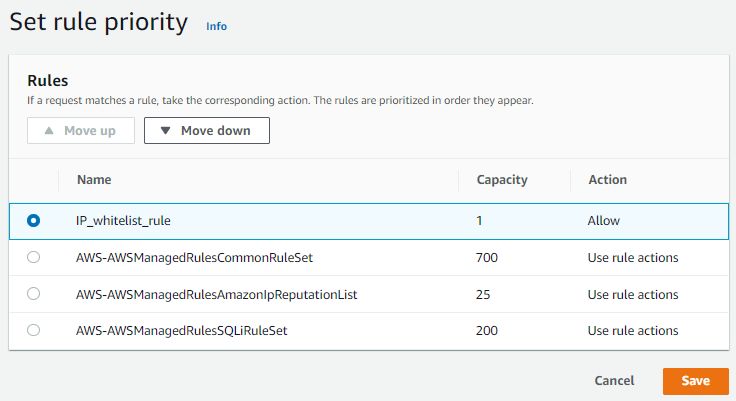Click the Capacity column header
The width and height of the screenshot is (736, 401).
(x=502, y=180)
